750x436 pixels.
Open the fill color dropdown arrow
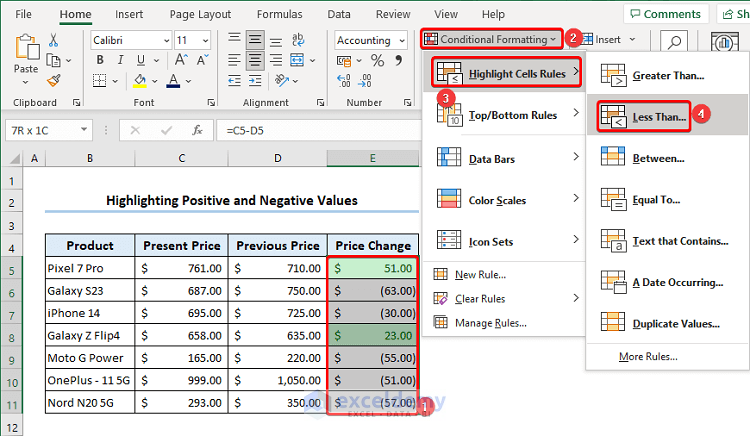154,81
